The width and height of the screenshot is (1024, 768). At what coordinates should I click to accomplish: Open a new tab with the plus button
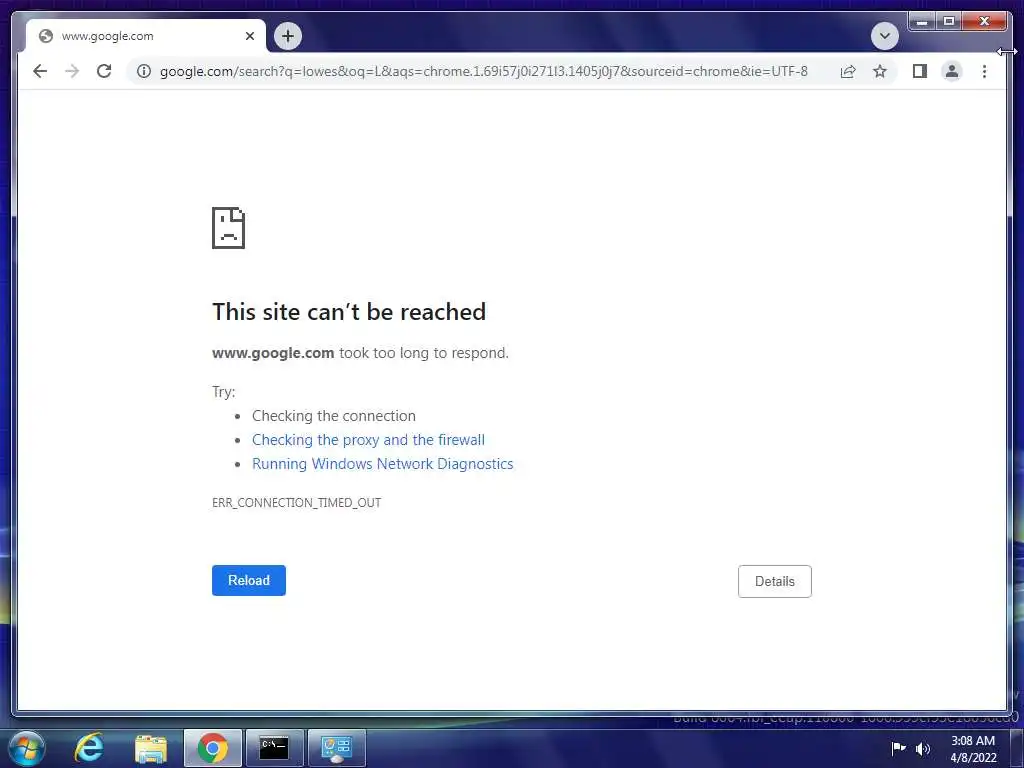click(288, 36)
